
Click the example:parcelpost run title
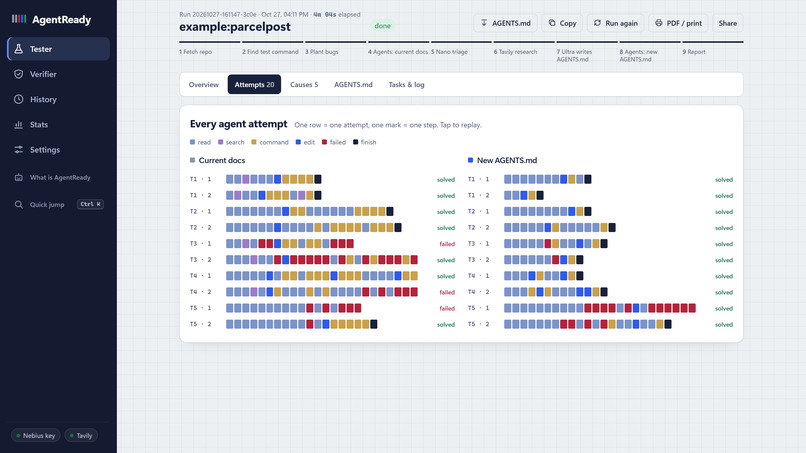(235, 27)
